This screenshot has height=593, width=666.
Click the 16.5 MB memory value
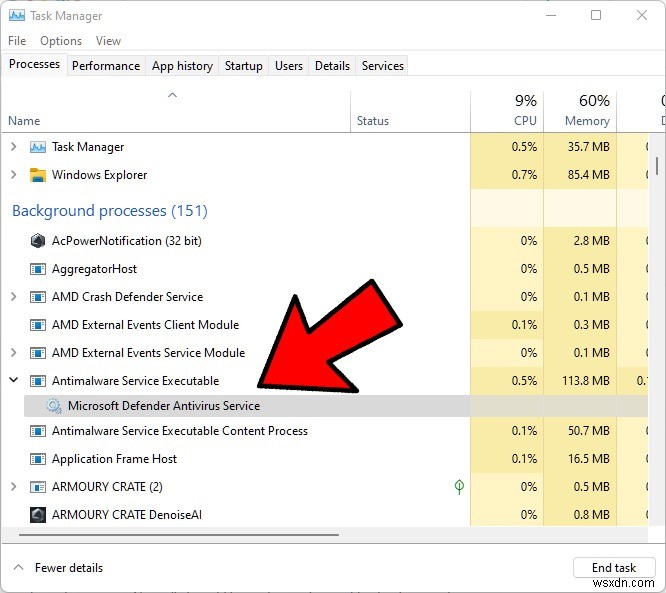pos(589,459)
